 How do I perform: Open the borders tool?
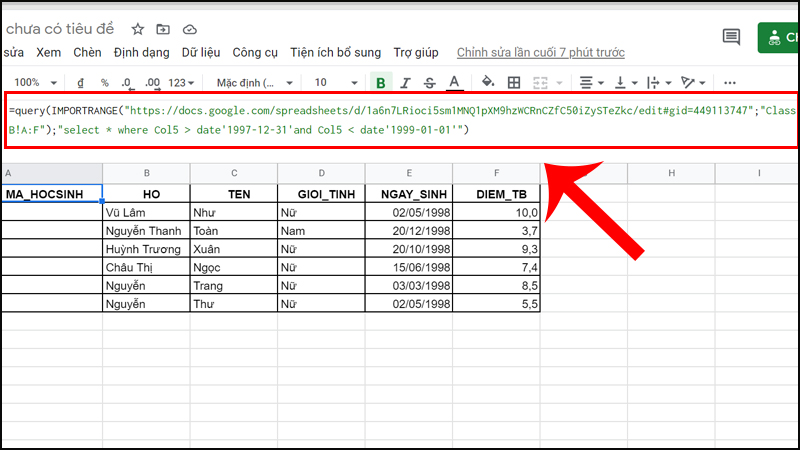(514, 82)
